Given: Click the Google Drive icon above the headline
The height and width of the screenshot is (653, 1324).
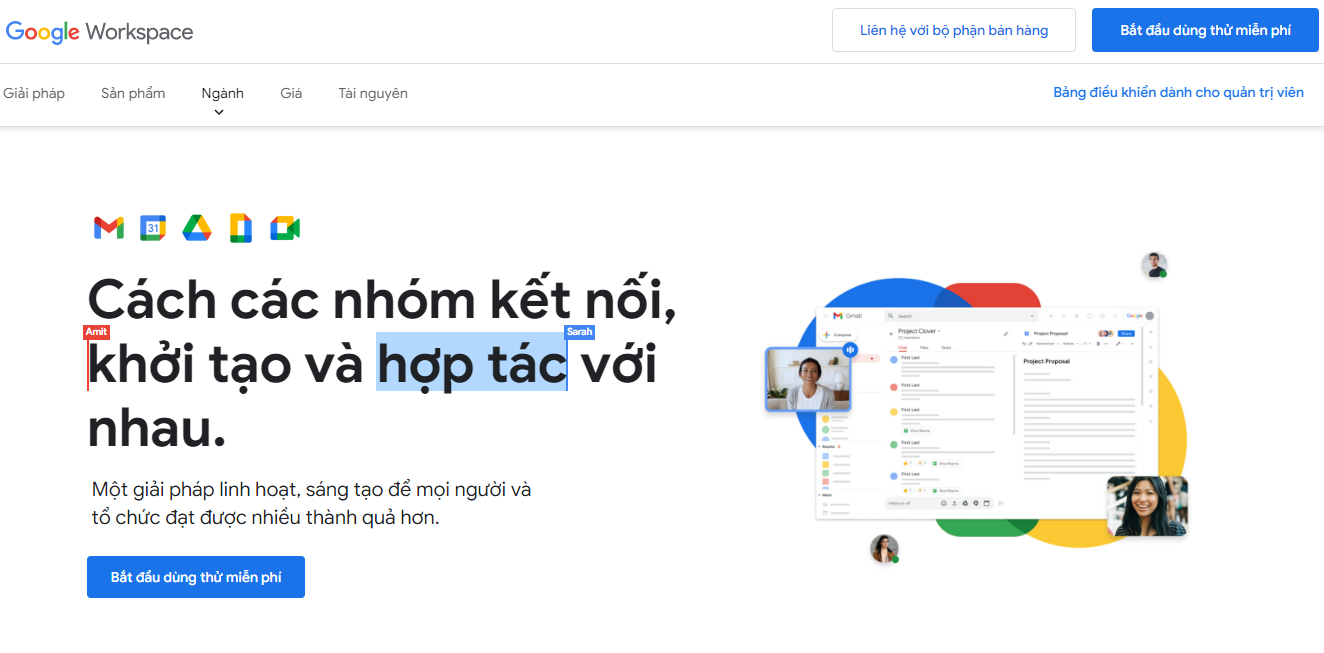Looking at the screenshot, I should (197, 228).
